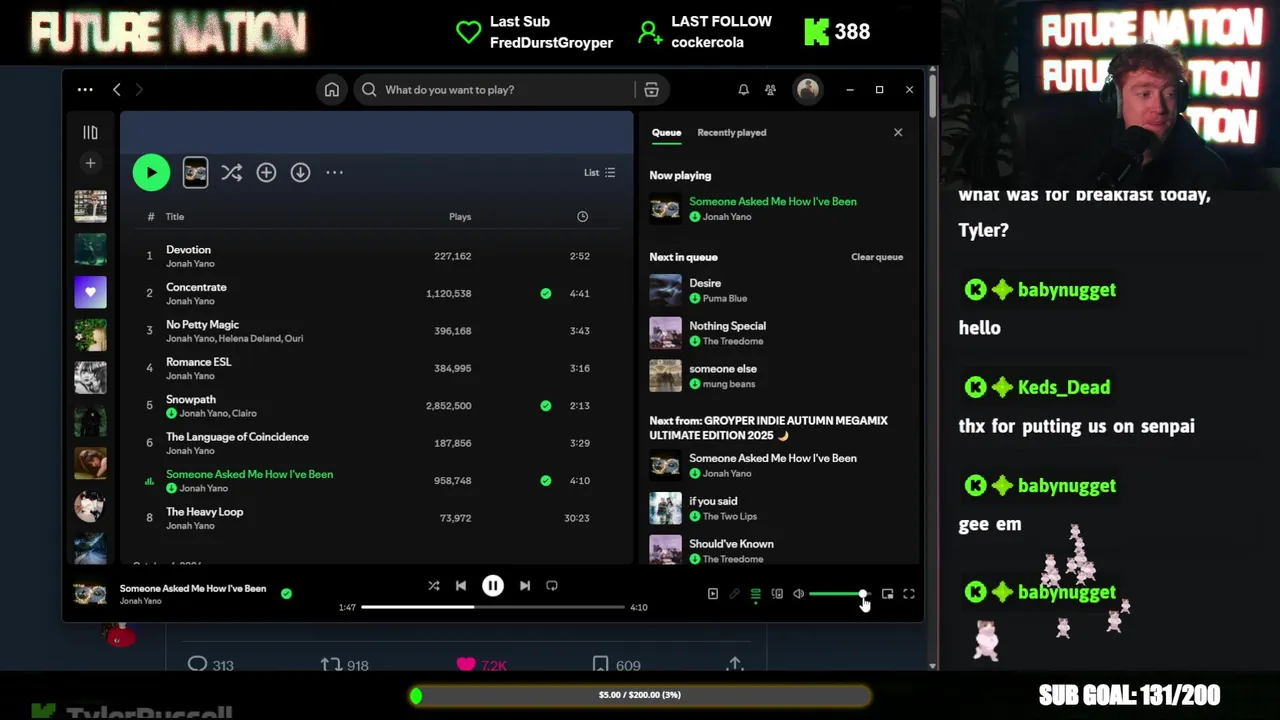Select Desire by Puma Blue in queue

point(776,290)
